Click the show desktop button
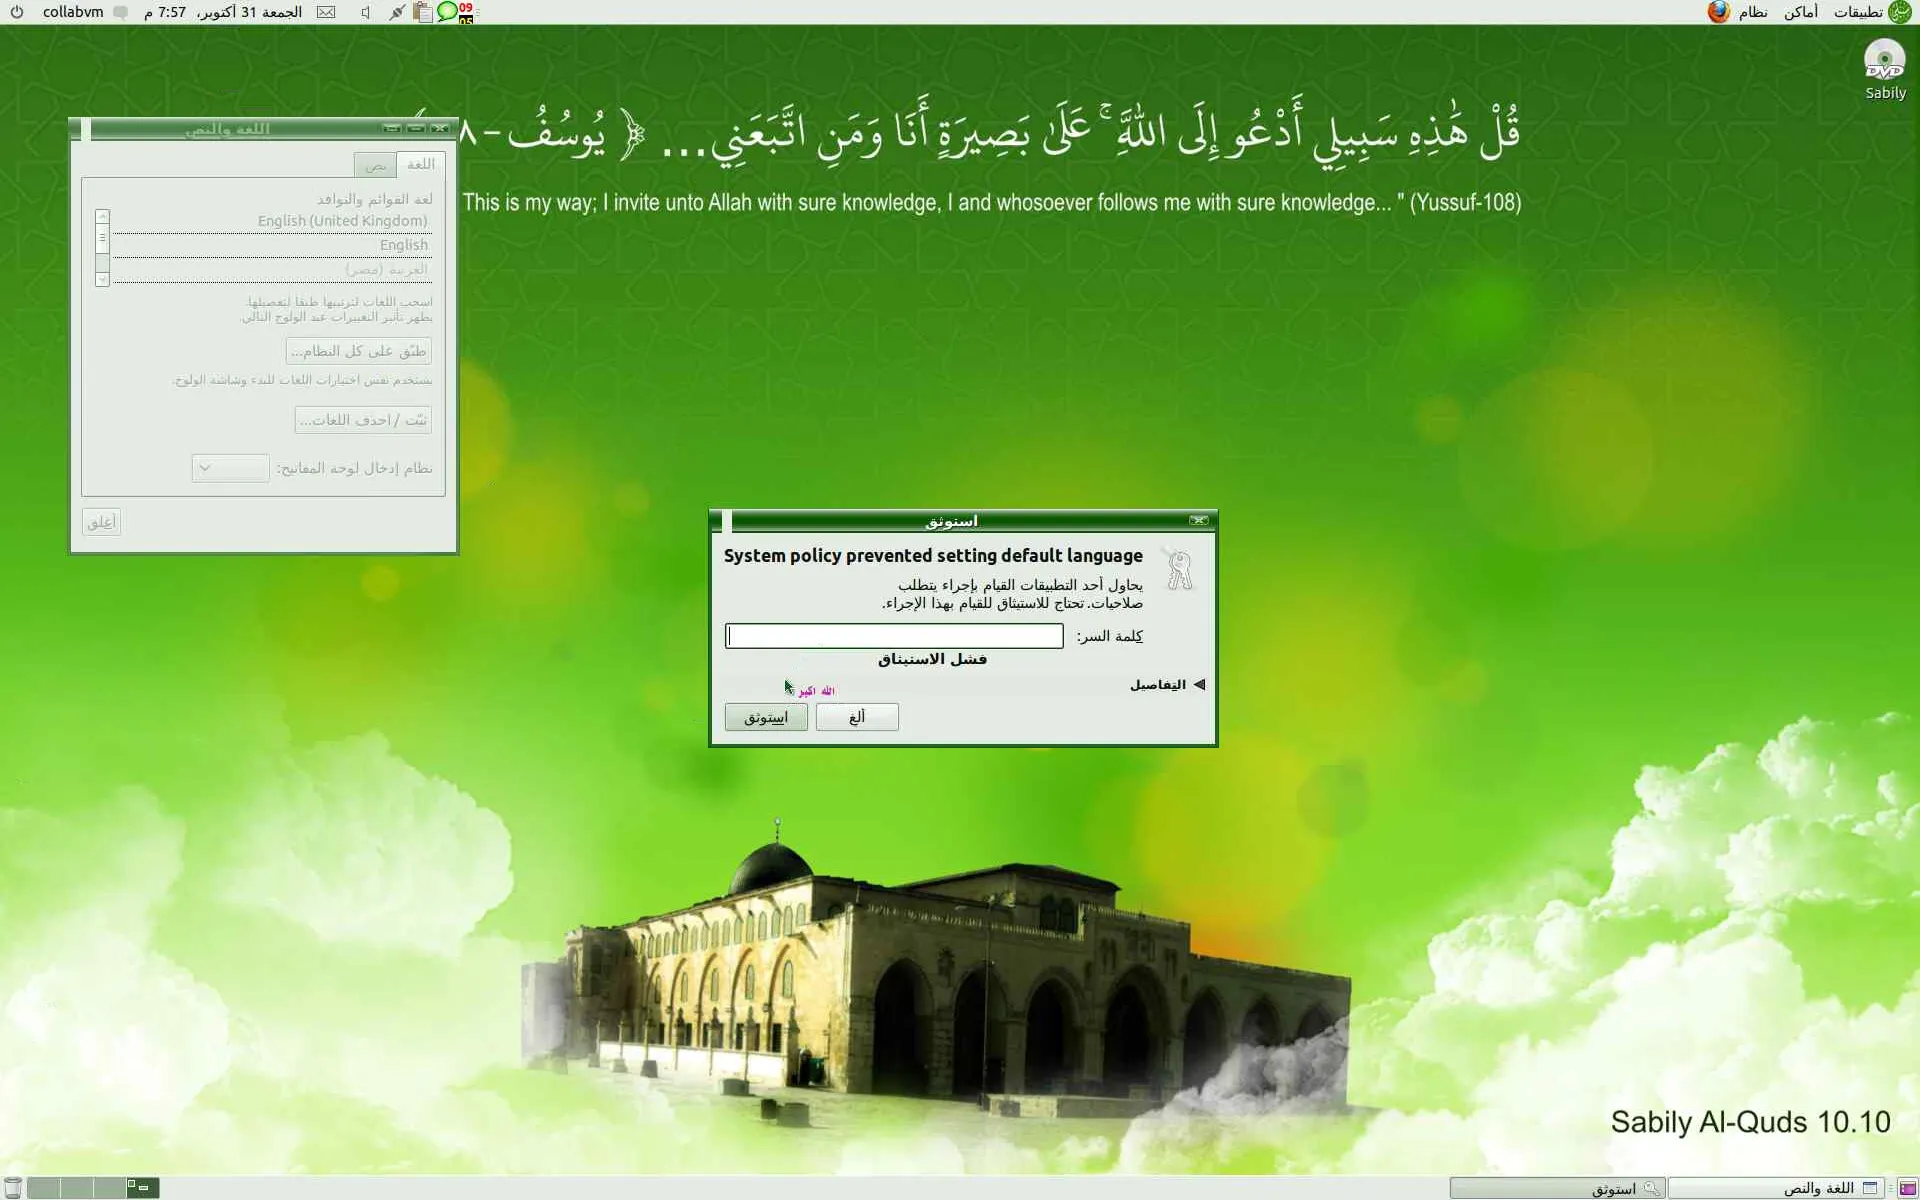 tap(1907, 1188)
